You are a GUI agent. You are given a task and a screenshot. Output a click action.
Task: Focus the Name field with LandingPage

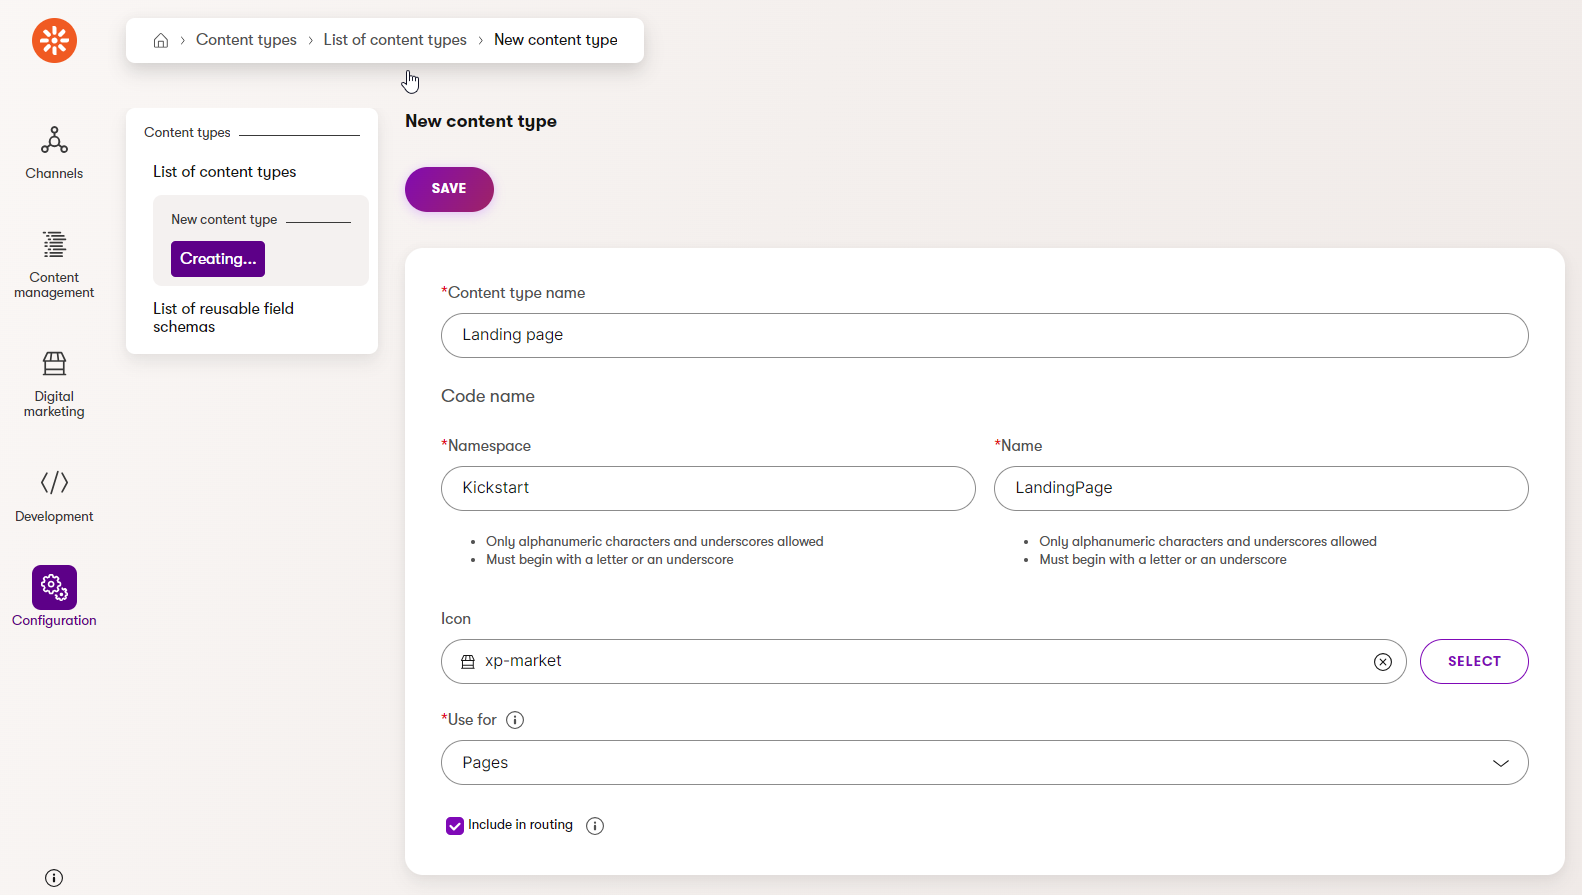click(1261, 489)
